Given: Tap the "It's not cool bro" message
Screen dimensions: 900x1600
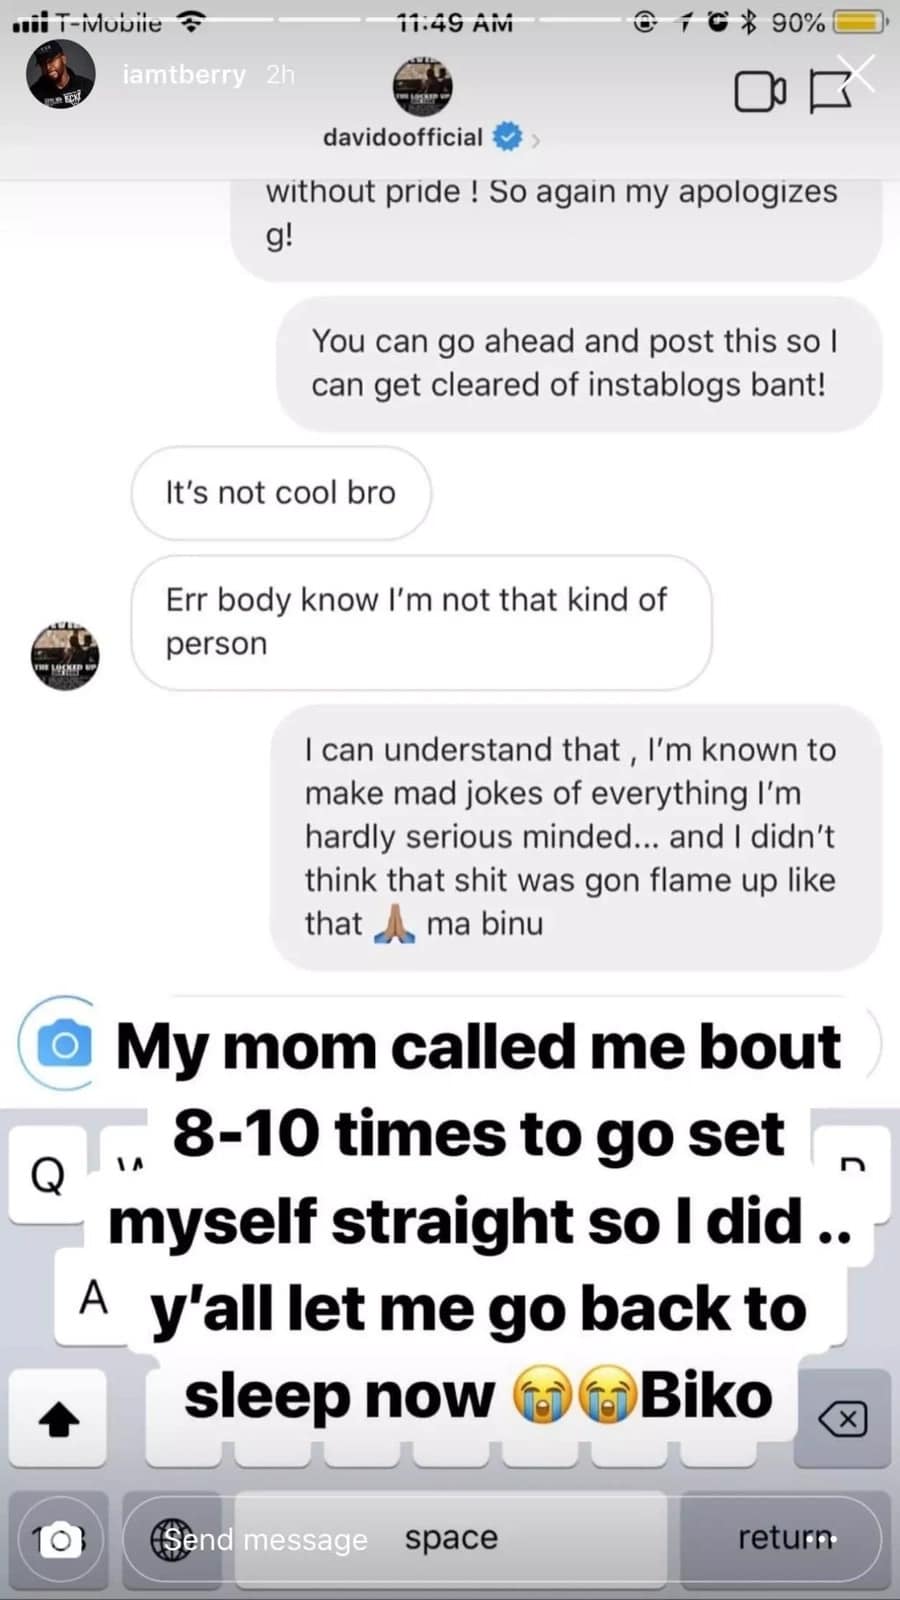Looking at the screenshot, I should [281, 493].
